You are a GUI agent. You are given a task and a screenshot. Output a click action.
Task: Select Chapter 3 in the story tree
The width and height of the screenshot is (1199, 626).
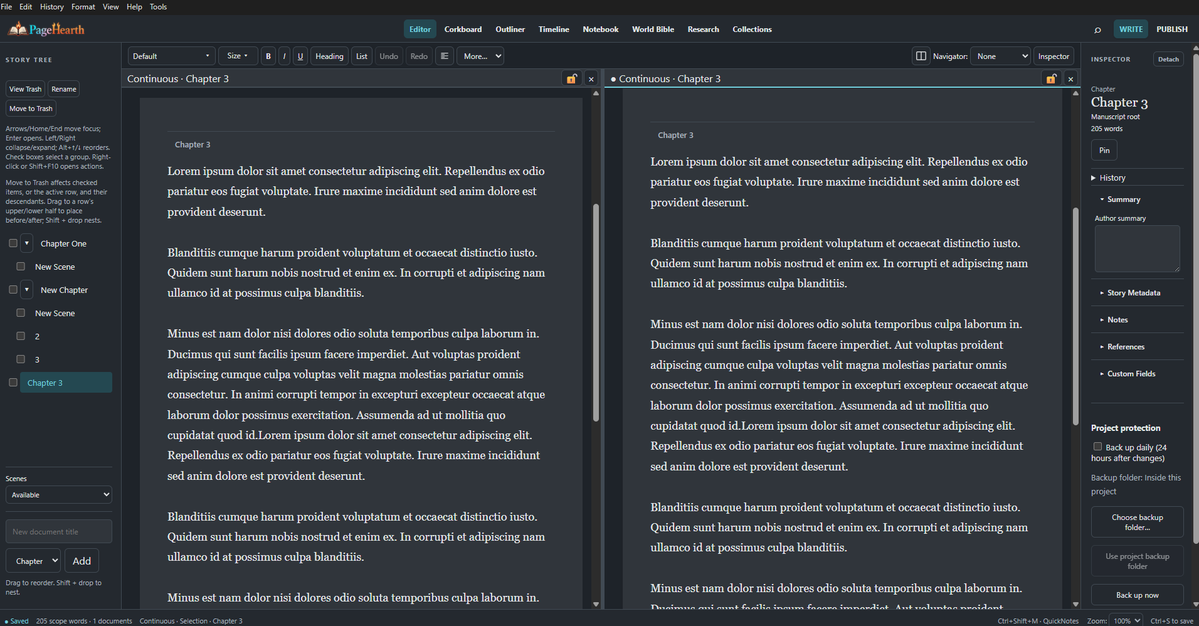(66, 382)
